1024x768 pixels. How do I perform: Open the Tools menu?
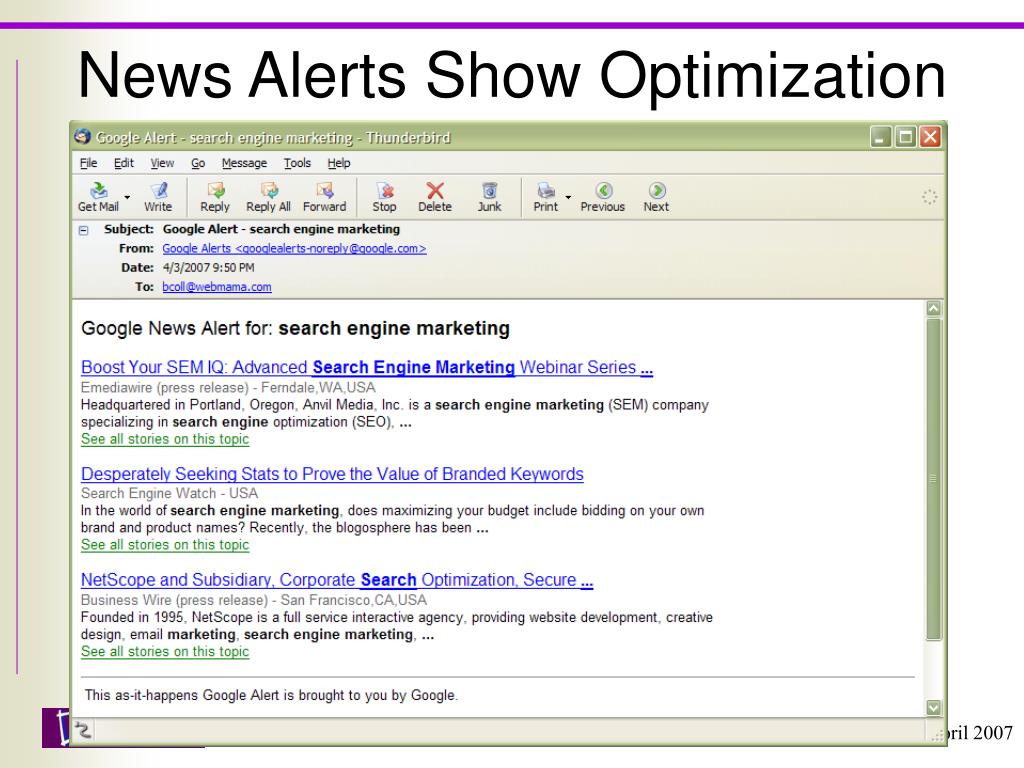pyautogui.click(x=297, y=163)
